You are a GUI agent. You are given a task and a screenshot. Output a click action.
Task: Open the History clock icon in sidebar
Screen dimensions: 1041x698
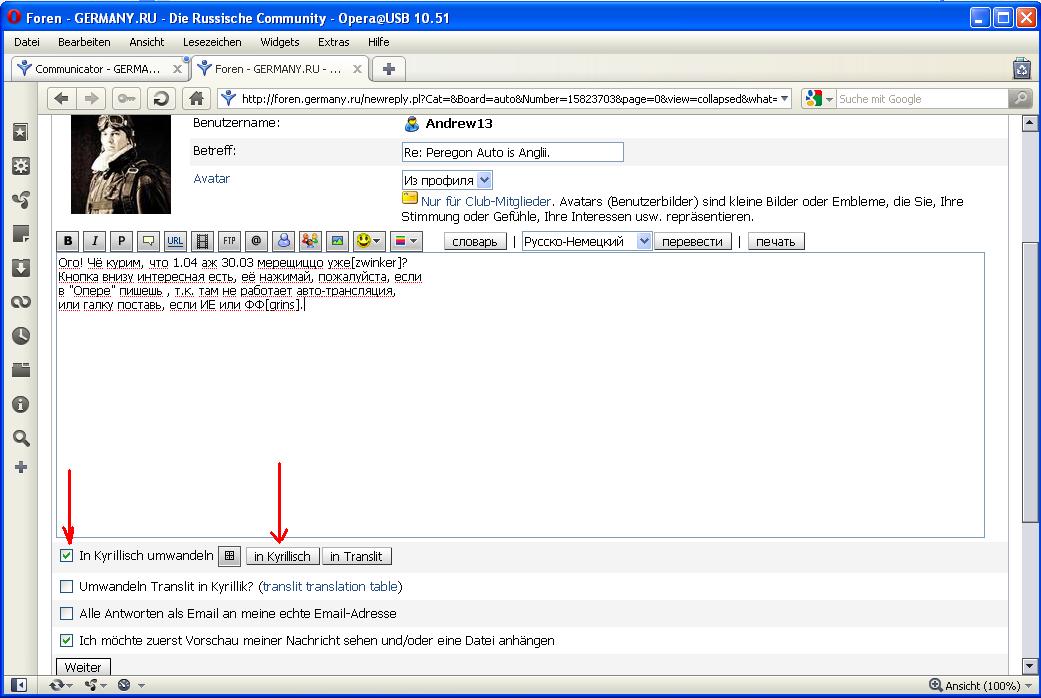pos(20,336)
